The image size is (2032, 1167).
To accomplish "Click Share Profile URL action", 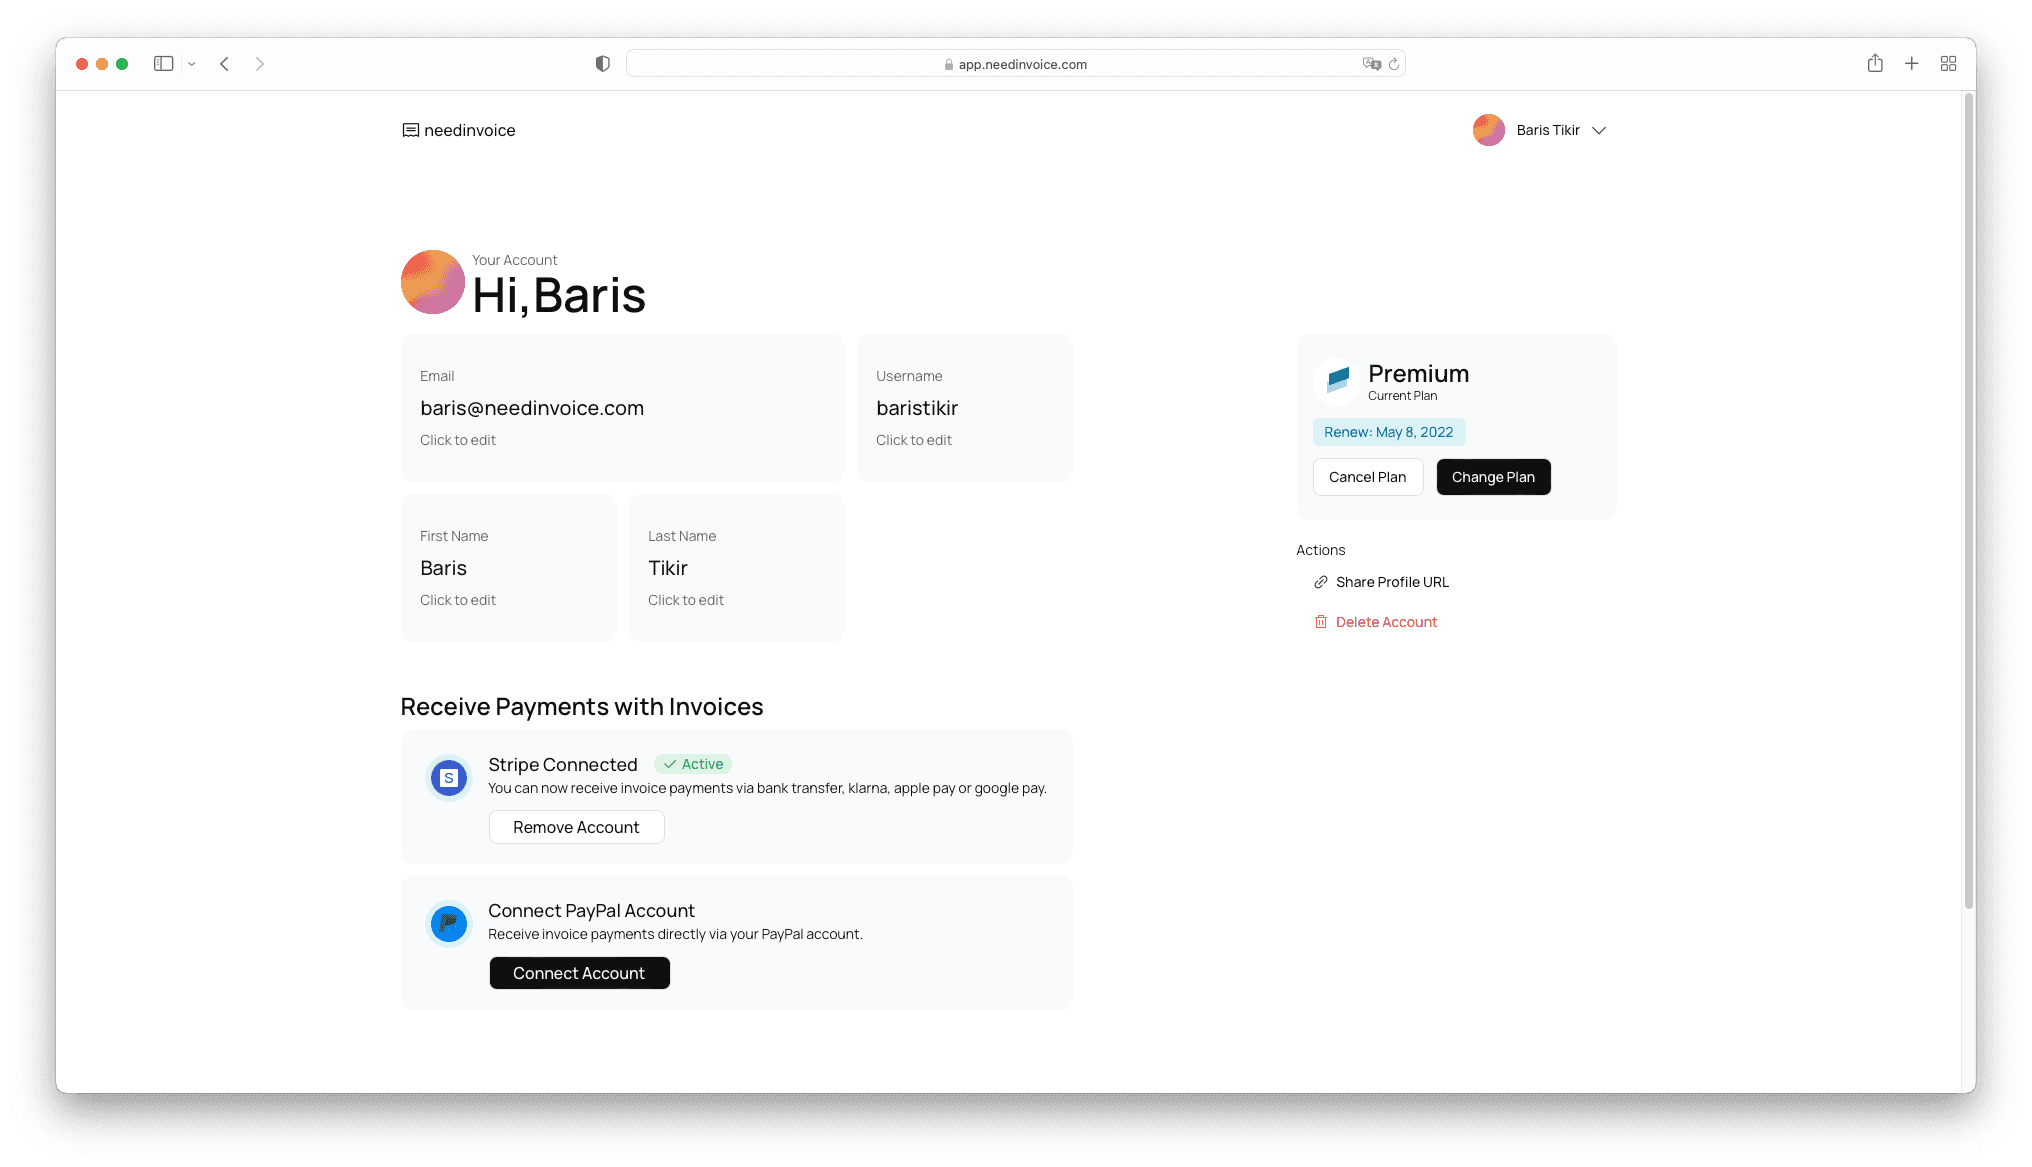I will [1391, 582].
